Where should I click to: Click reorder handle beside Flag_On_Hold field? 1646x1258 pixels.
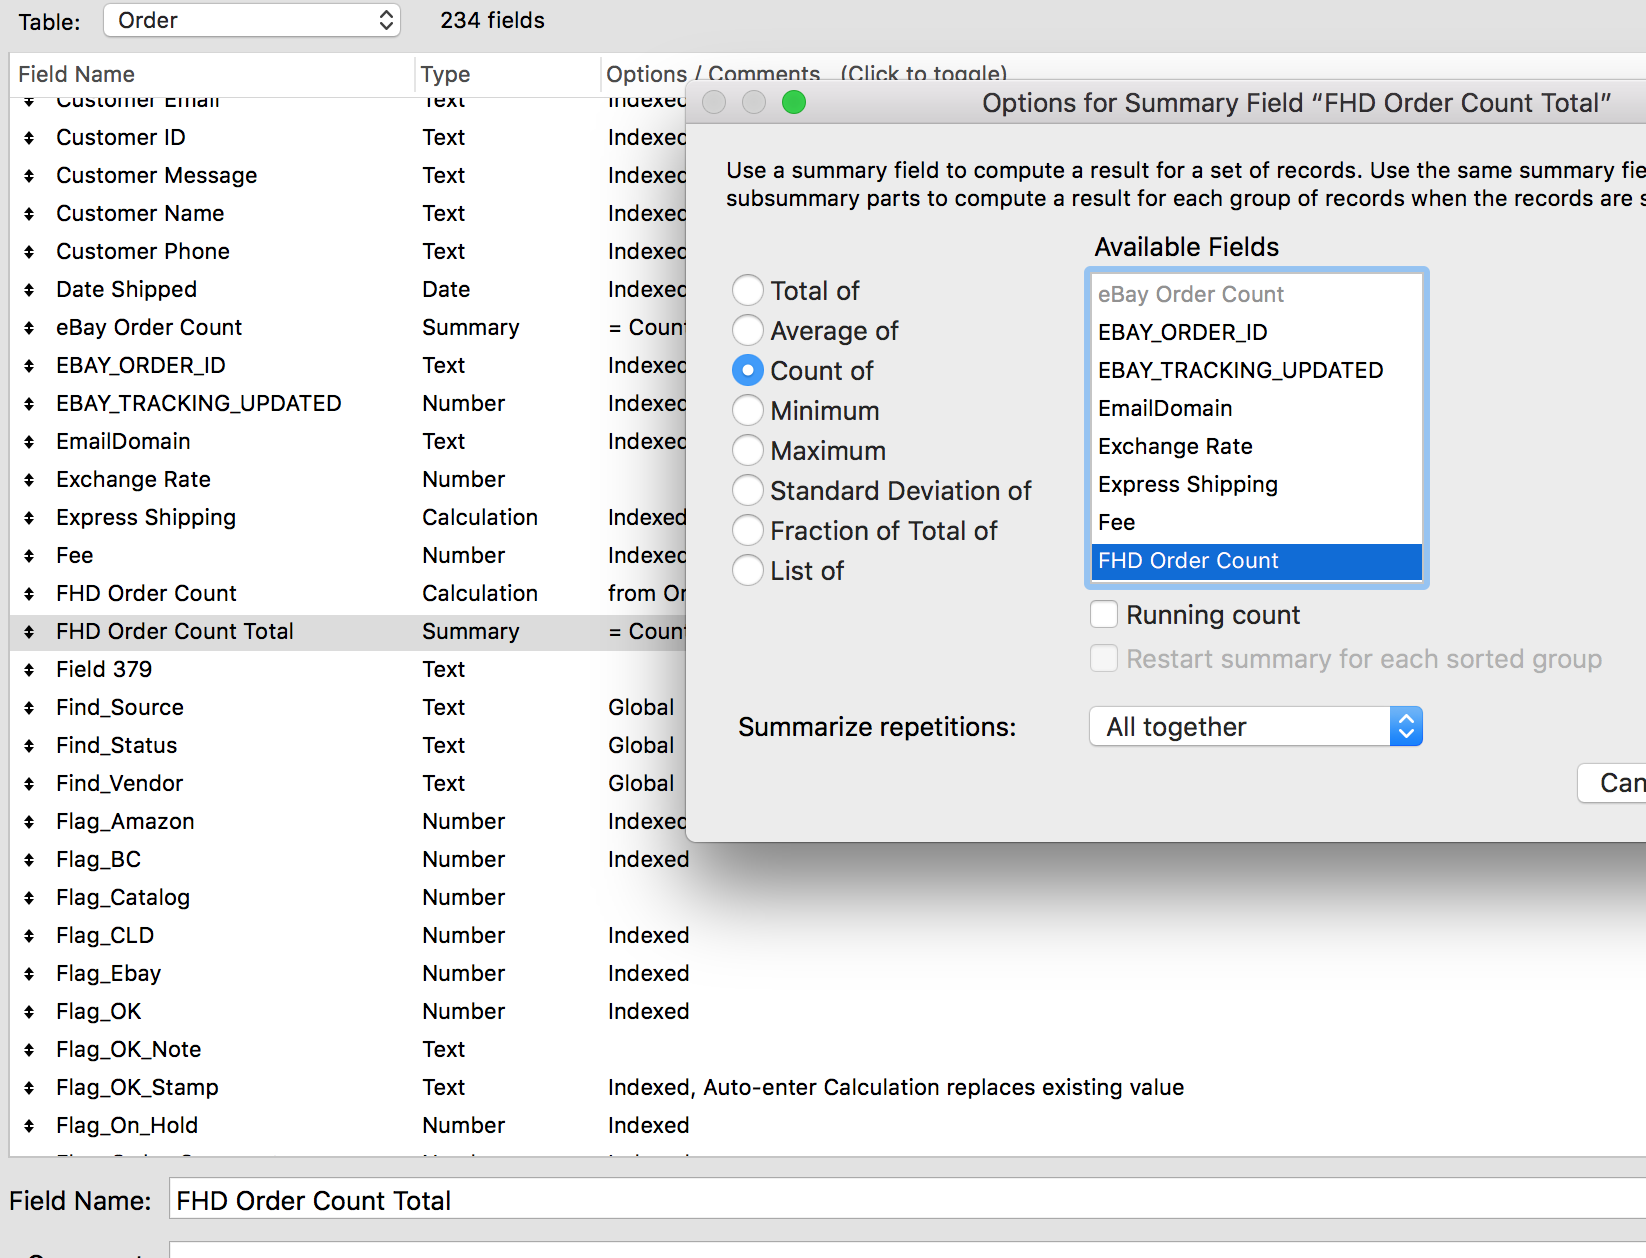[x=29, y=1126]
